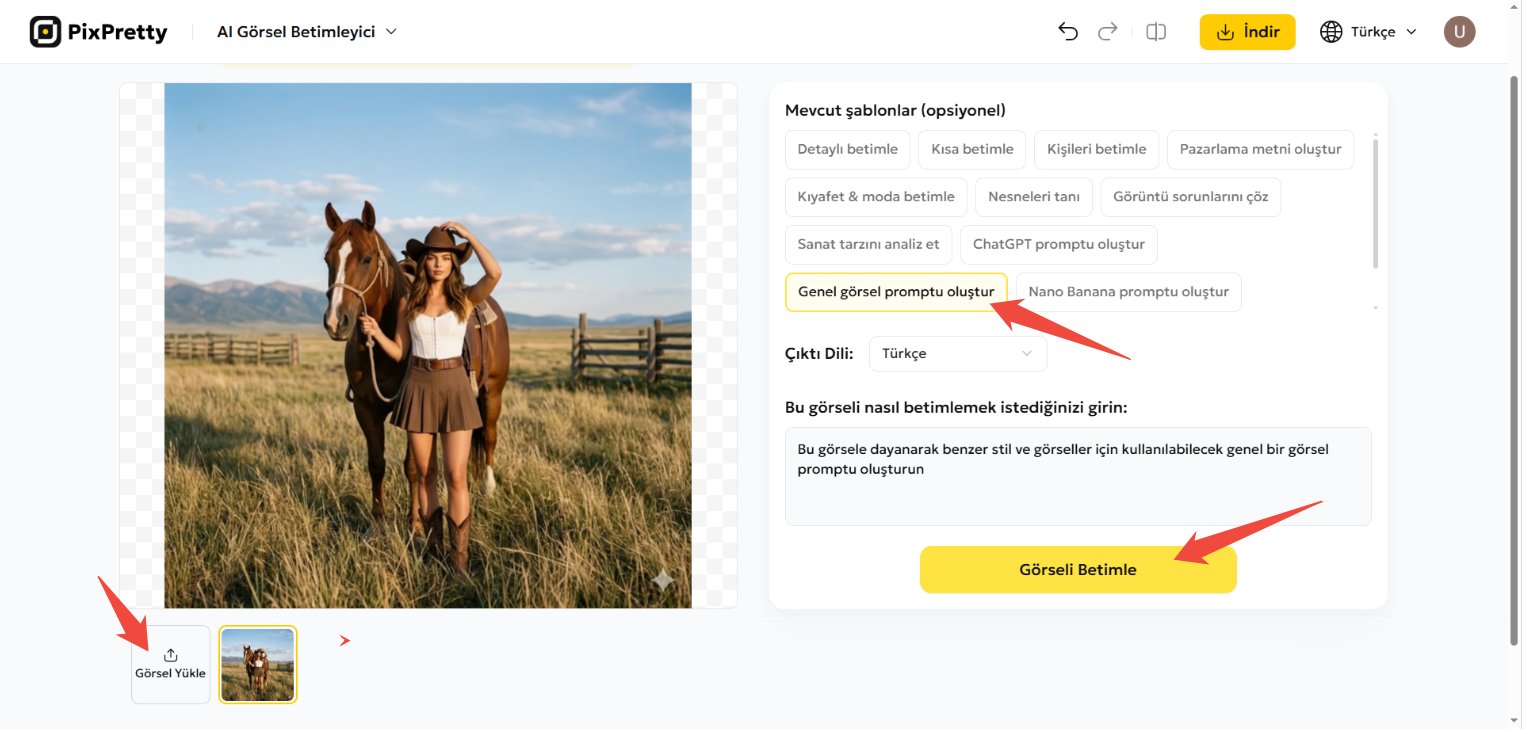Click the redo arrow icon
This screenshot has height=729, width=1522.
pos(1107,31)
